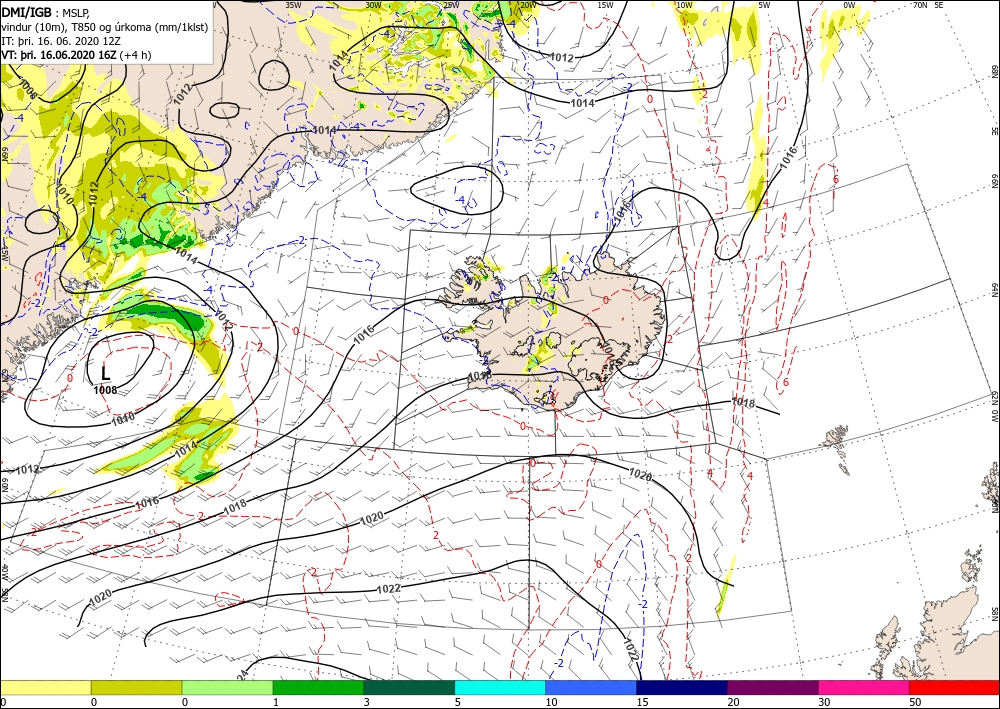Click the '0W' longitude label at top

point(848,5)
